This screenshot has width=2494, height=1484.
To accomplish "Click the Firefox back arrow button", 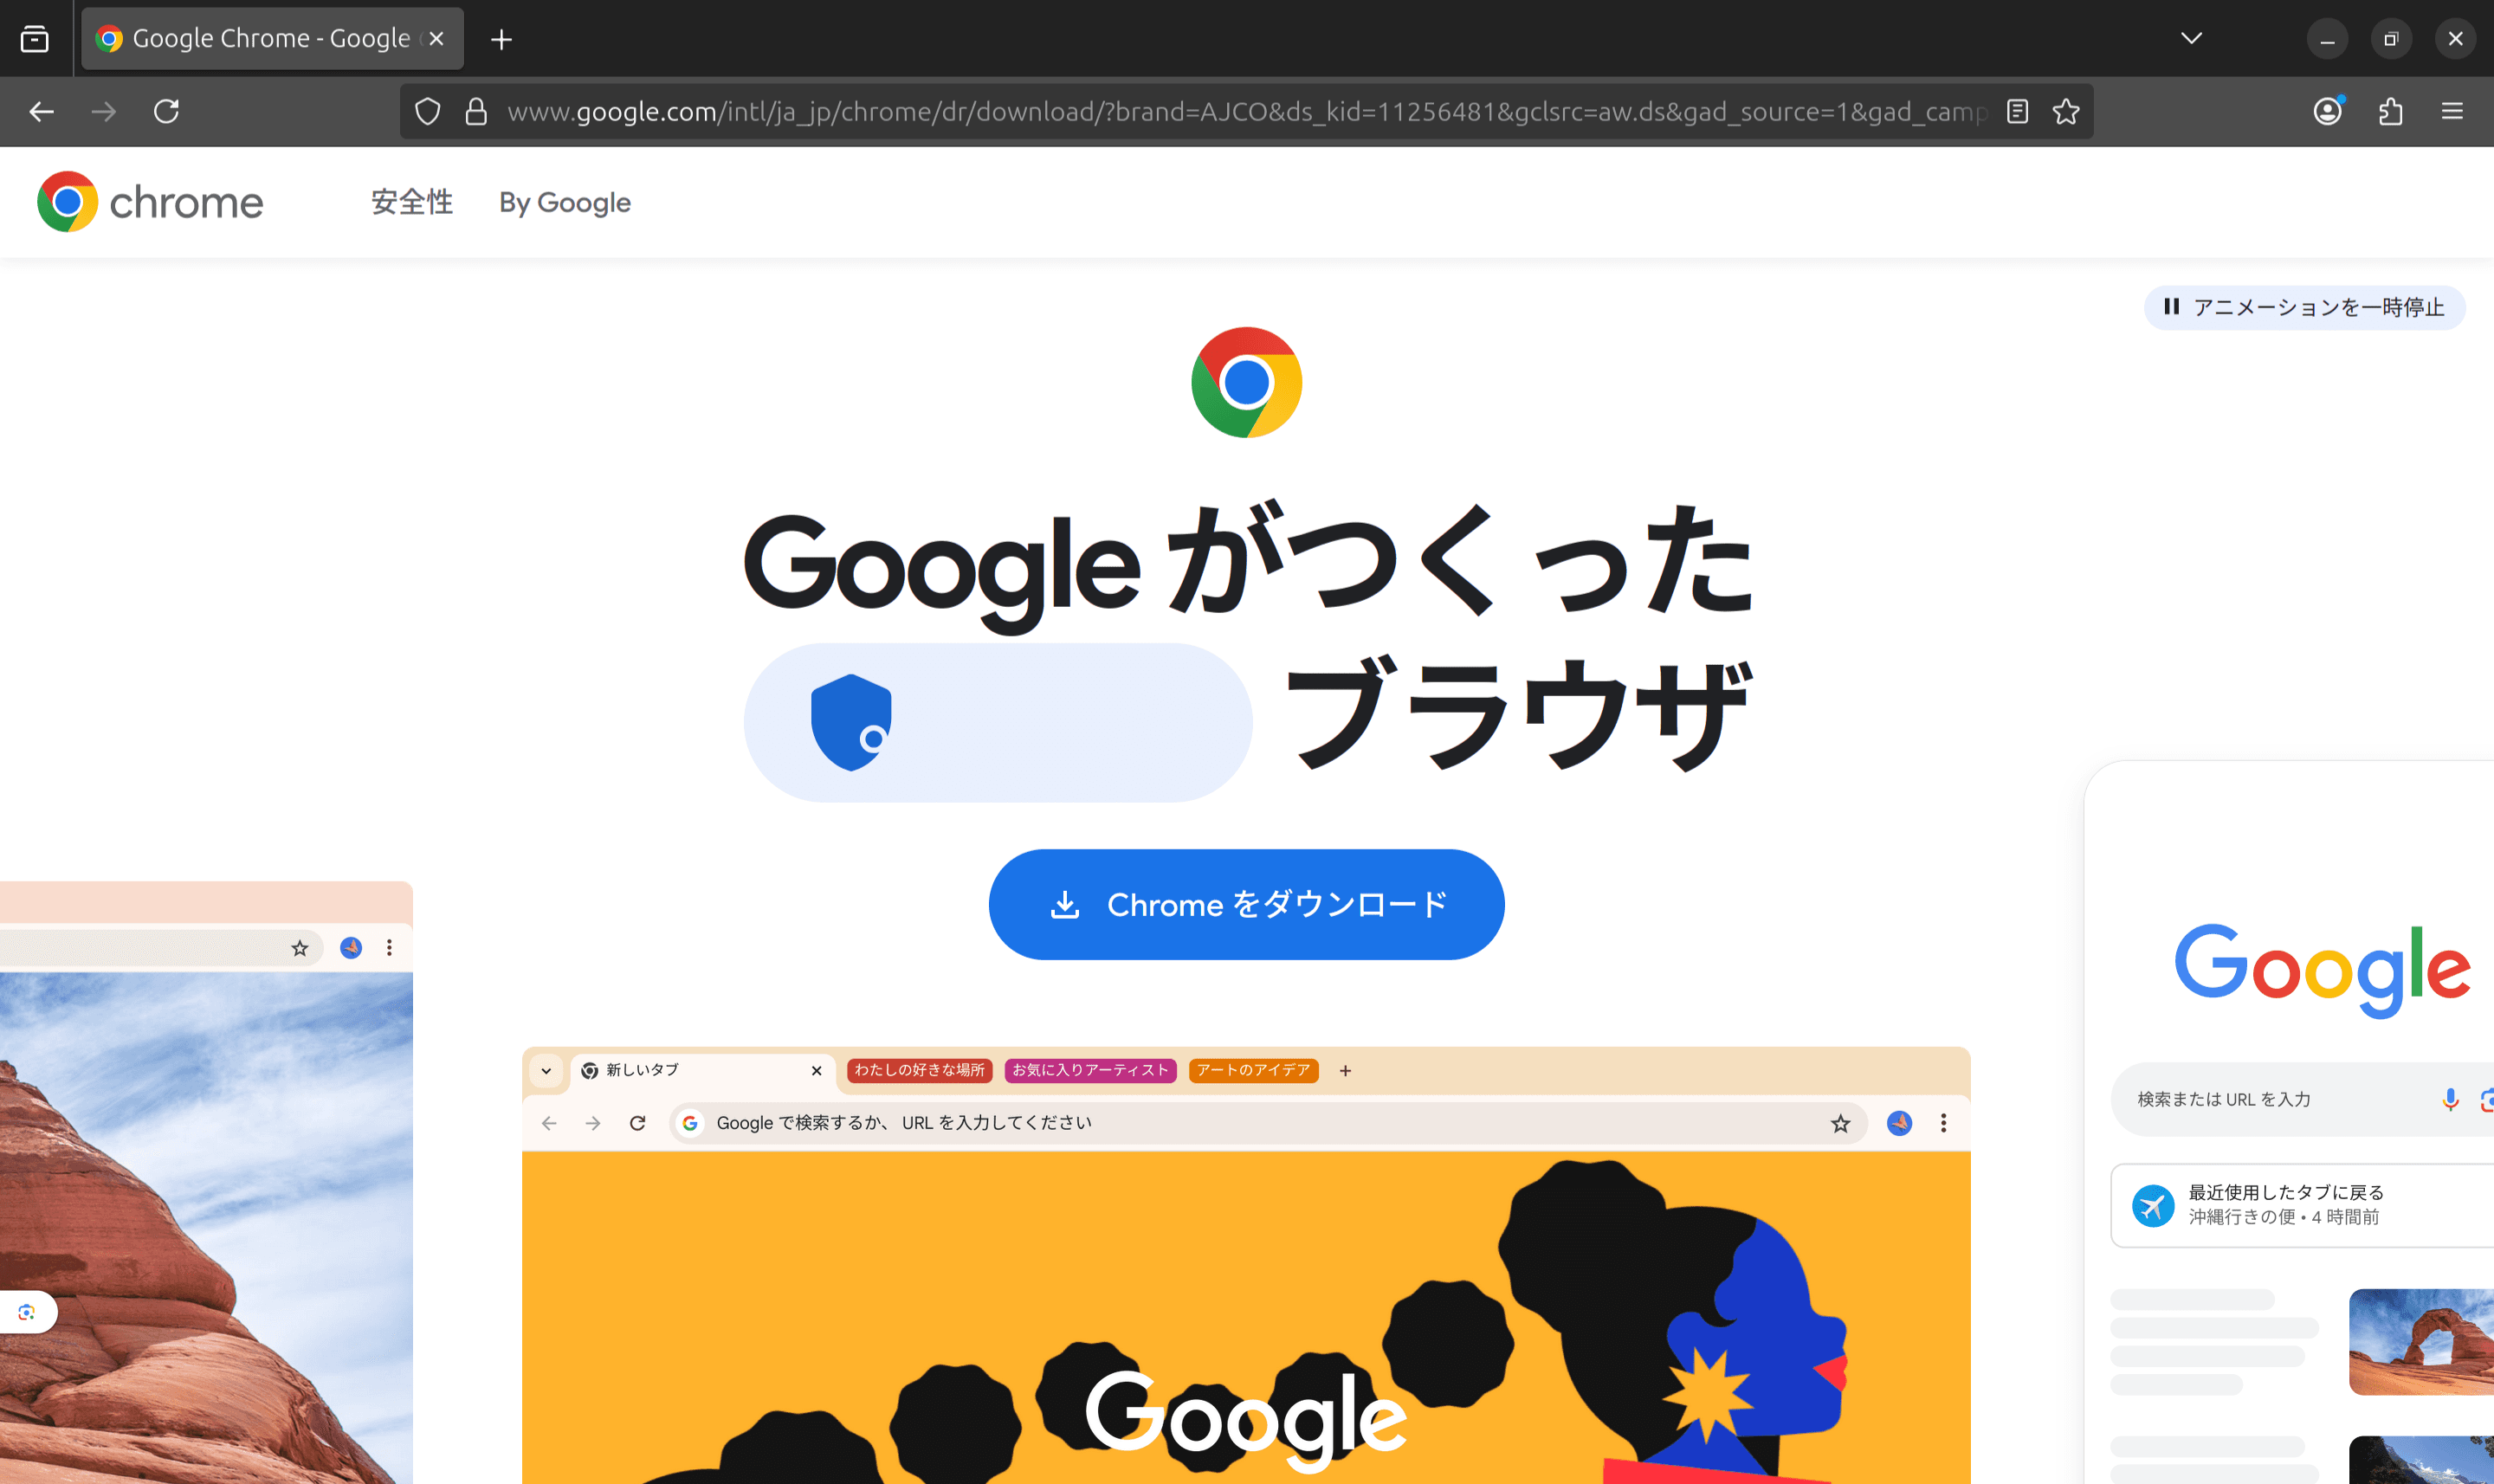I will click(41, 111).
